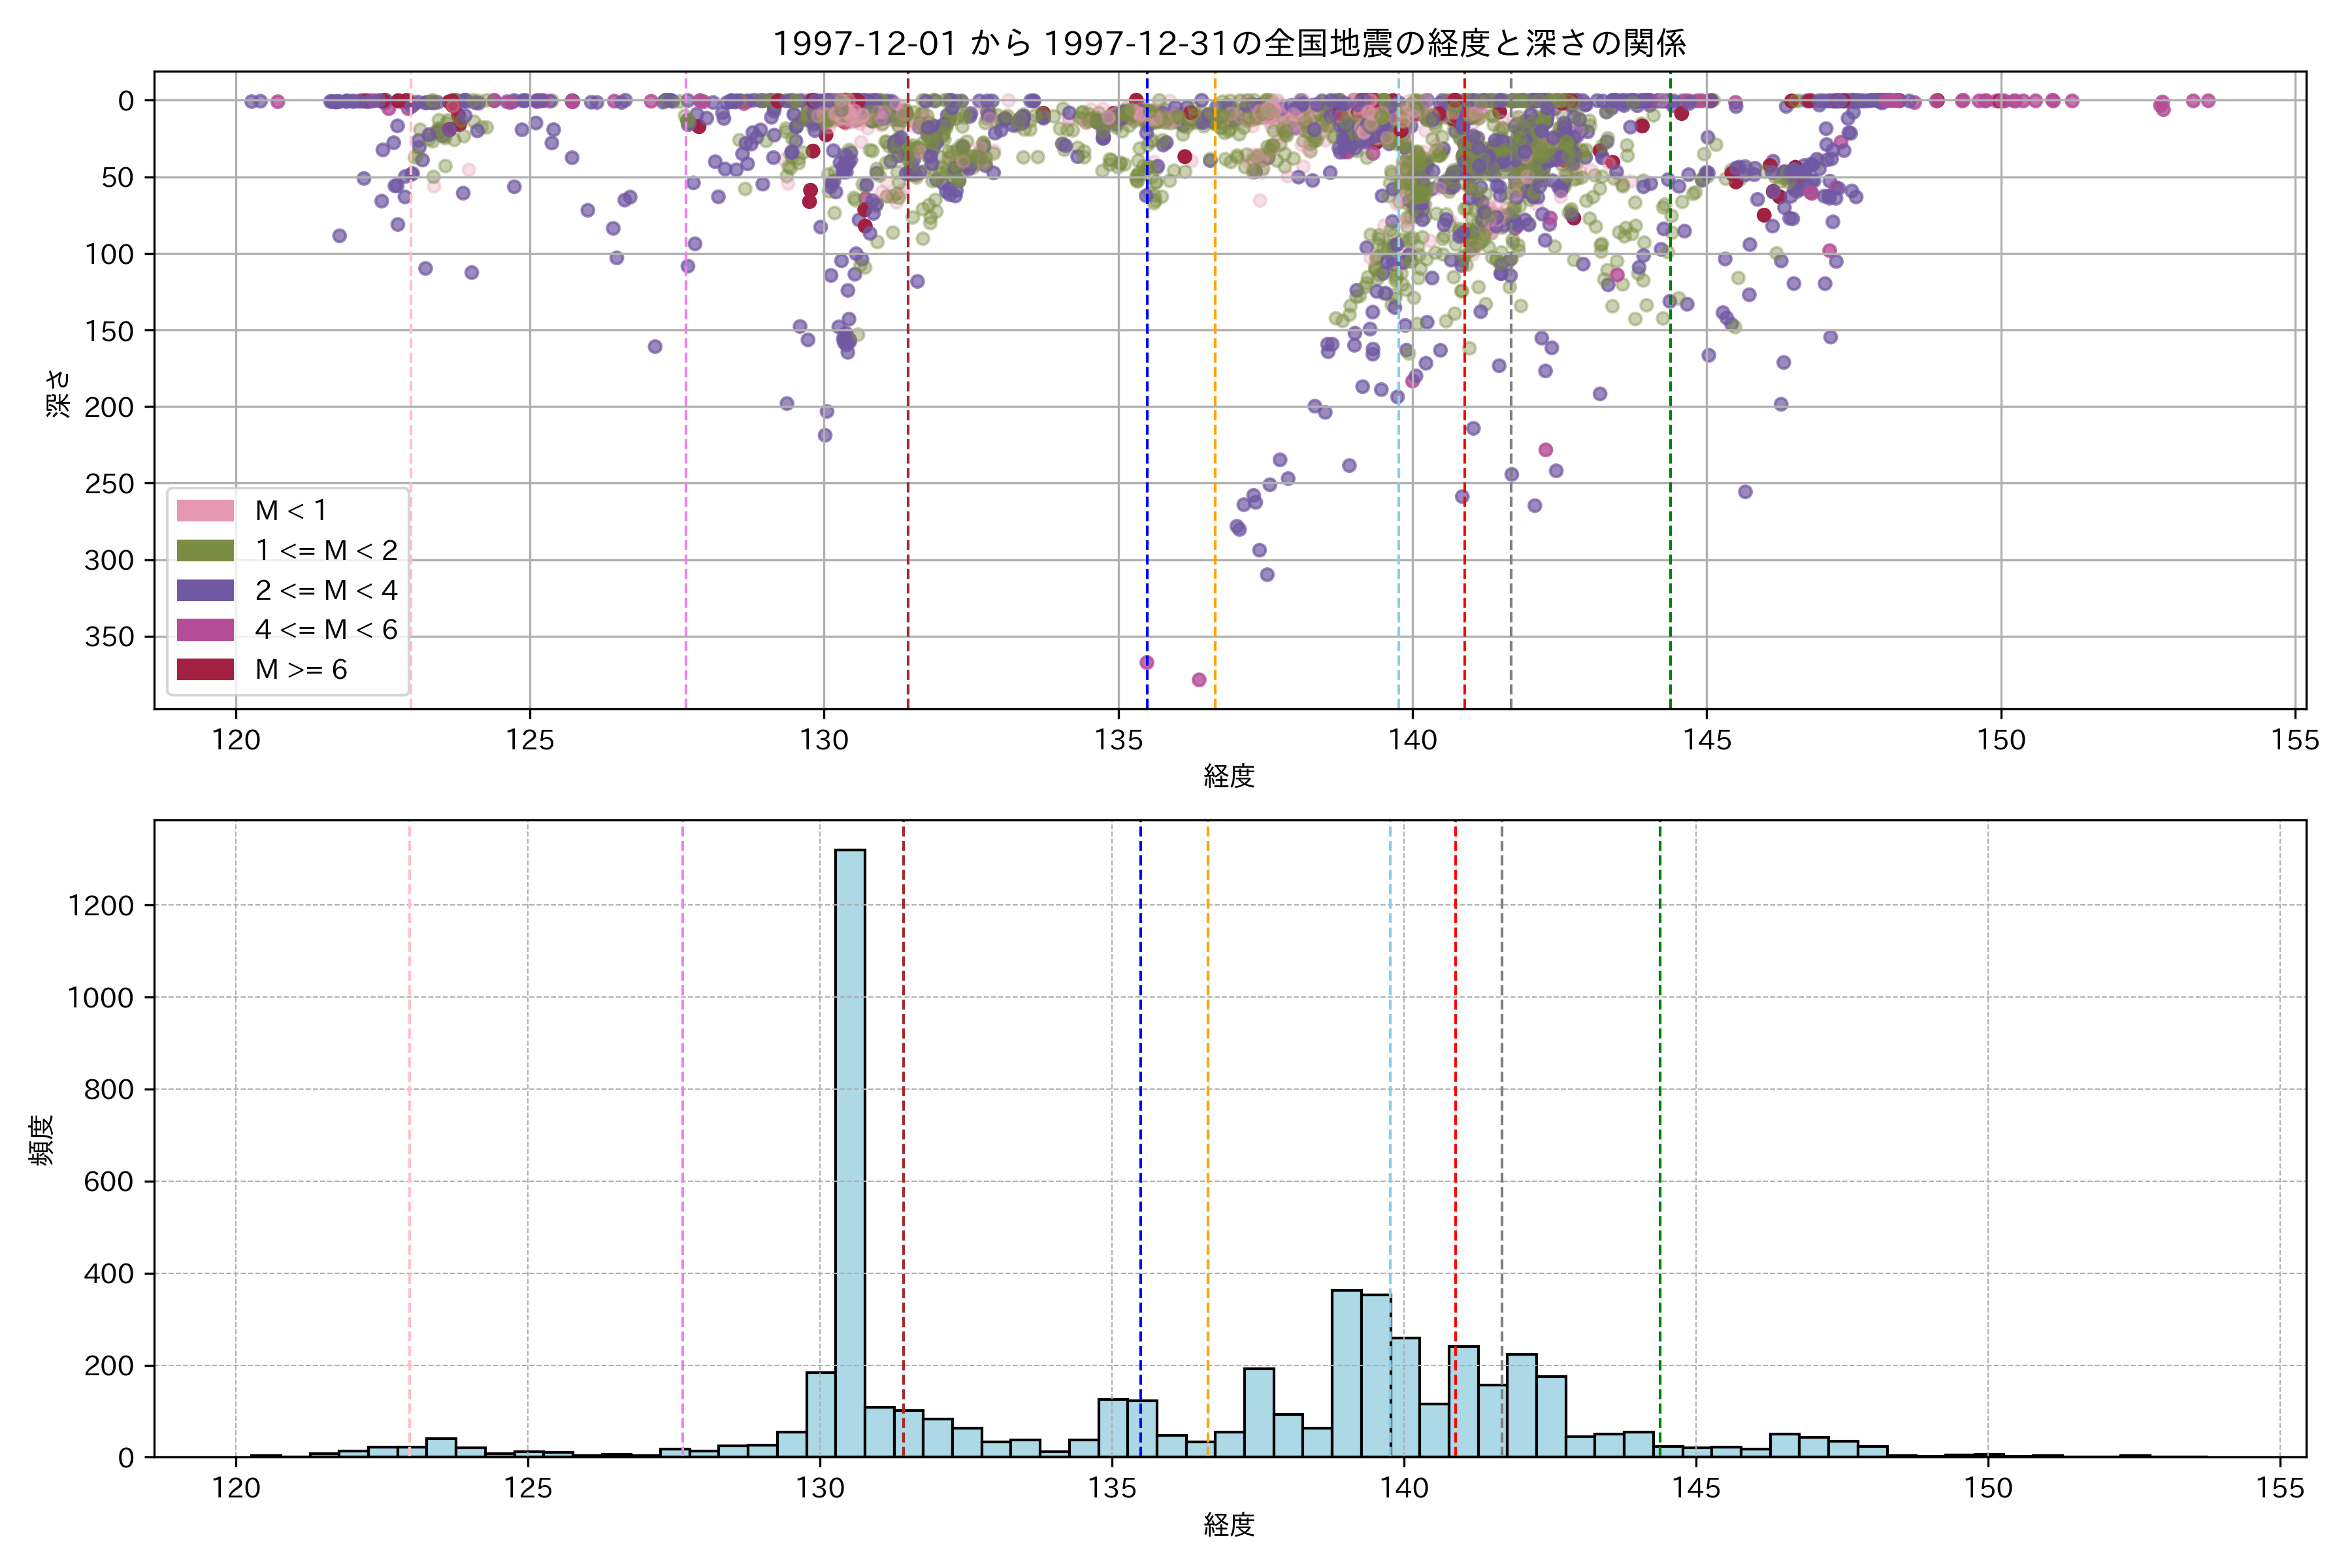Screen dimensions: 2352x1568
Task: Click the purple '2 <= M < 4' legend swatch
Action: (205, 591)
